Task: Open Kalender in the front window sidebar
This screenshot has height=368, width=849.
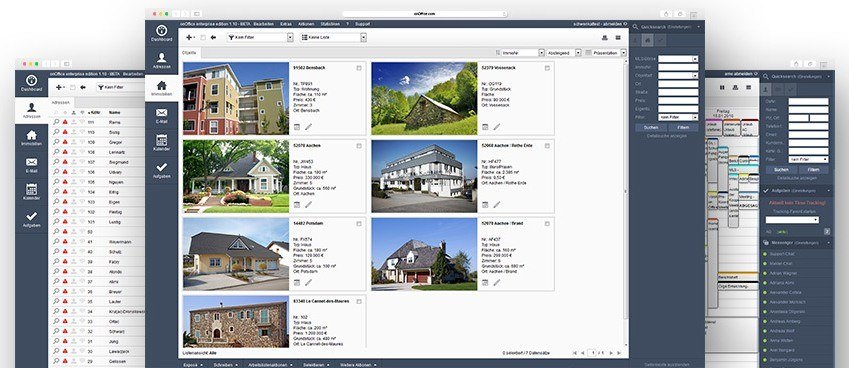Action: tap(161, 143)
